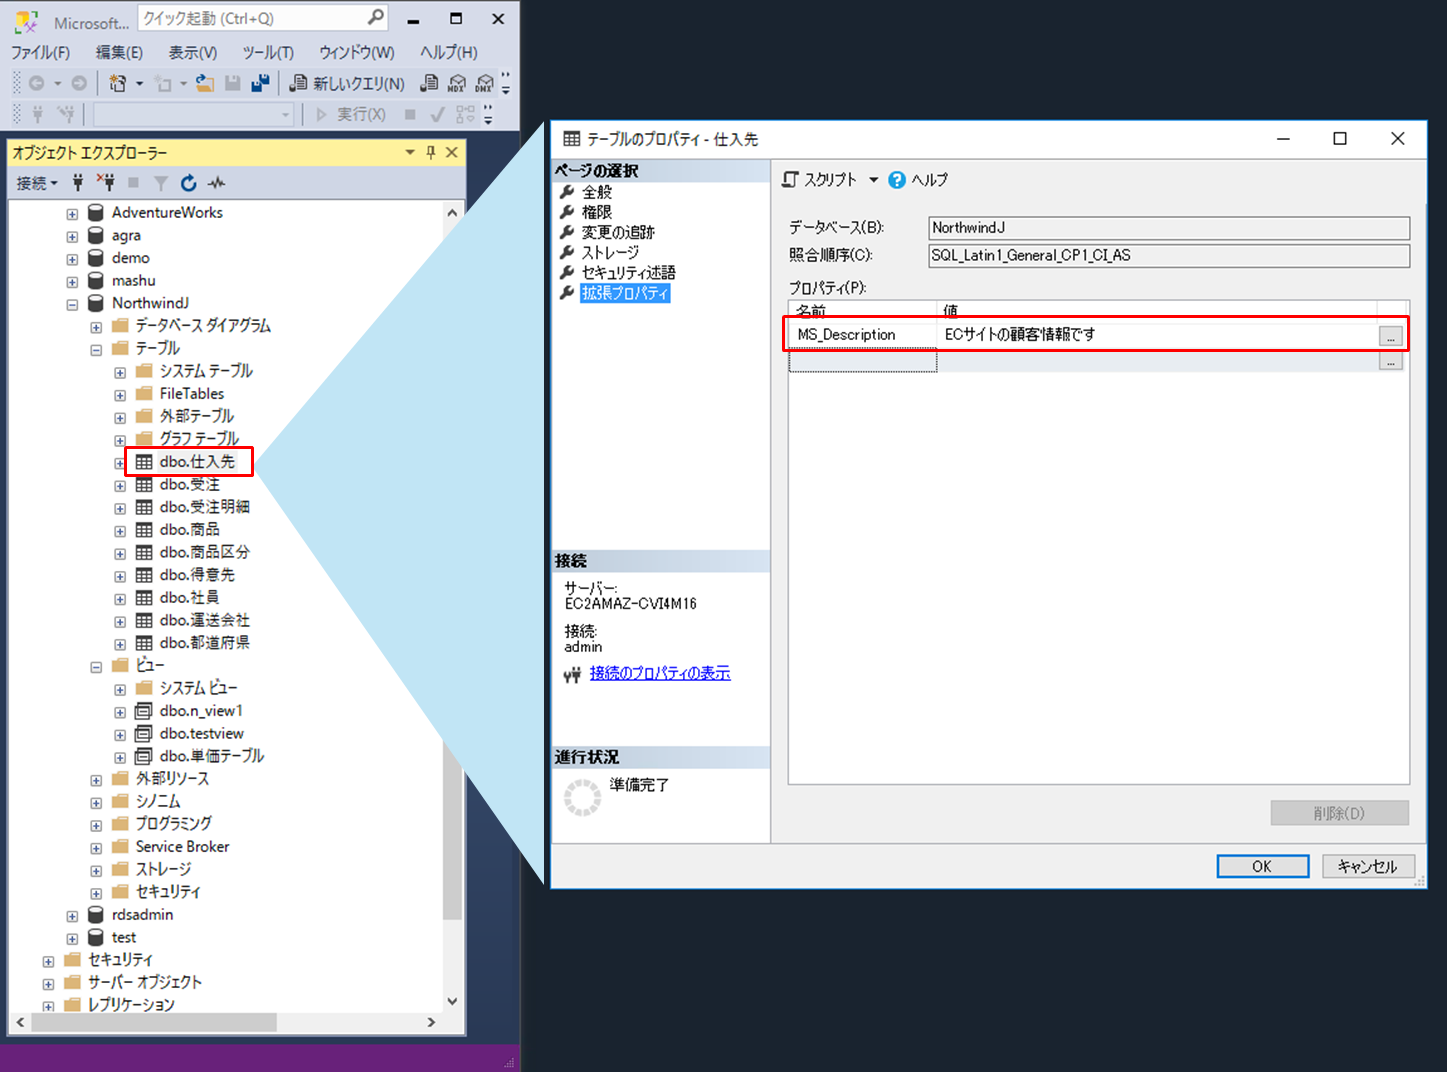Viewport: 1447px width, 1072px height.
Task: Refresh the Object Explorer tree
Action: click(x=188, y=183)
